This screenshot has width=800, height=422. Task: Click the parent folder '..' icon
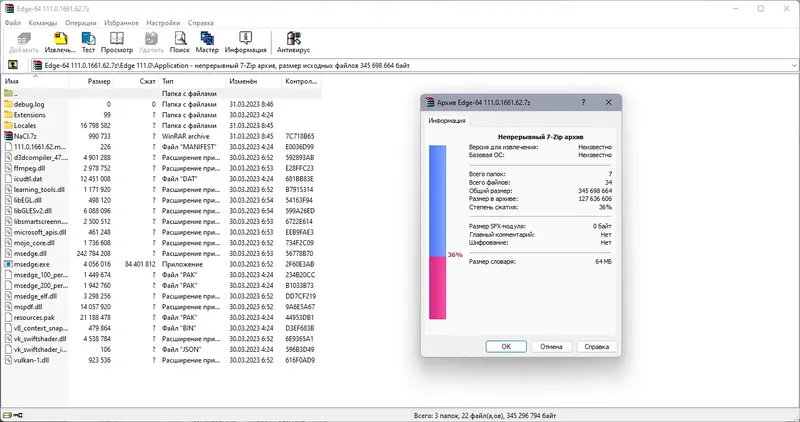[x=8, y=93]
